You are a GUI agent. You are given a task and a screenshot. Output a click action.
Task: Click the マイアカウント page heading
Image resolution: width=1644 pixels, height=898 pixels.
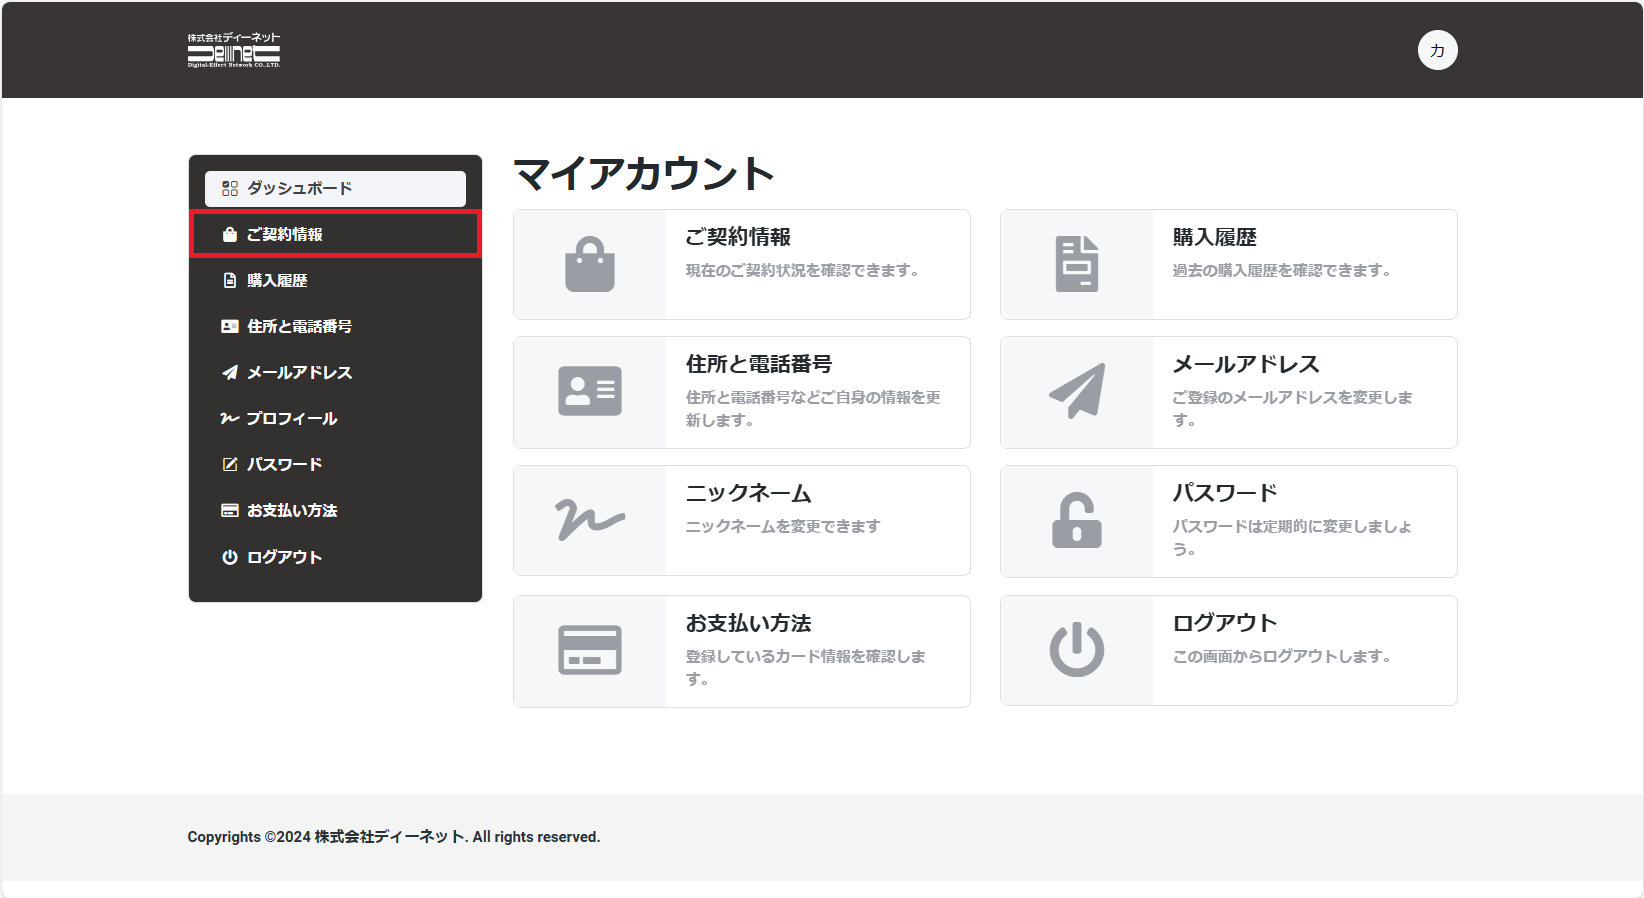point(643,174)
